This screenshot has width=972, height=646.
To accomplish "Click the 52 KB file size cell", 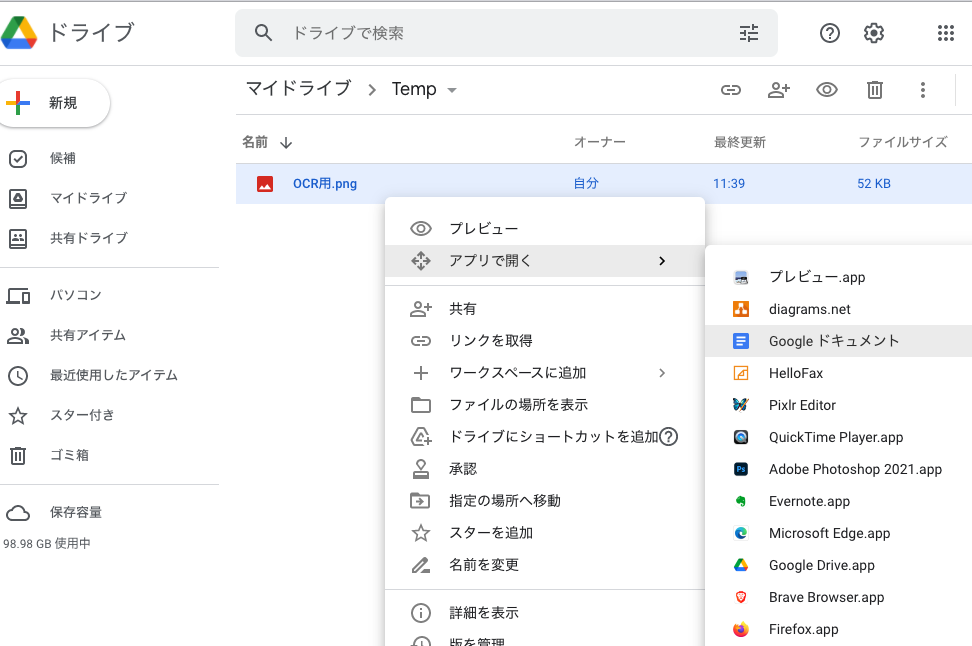I will 873,184.
